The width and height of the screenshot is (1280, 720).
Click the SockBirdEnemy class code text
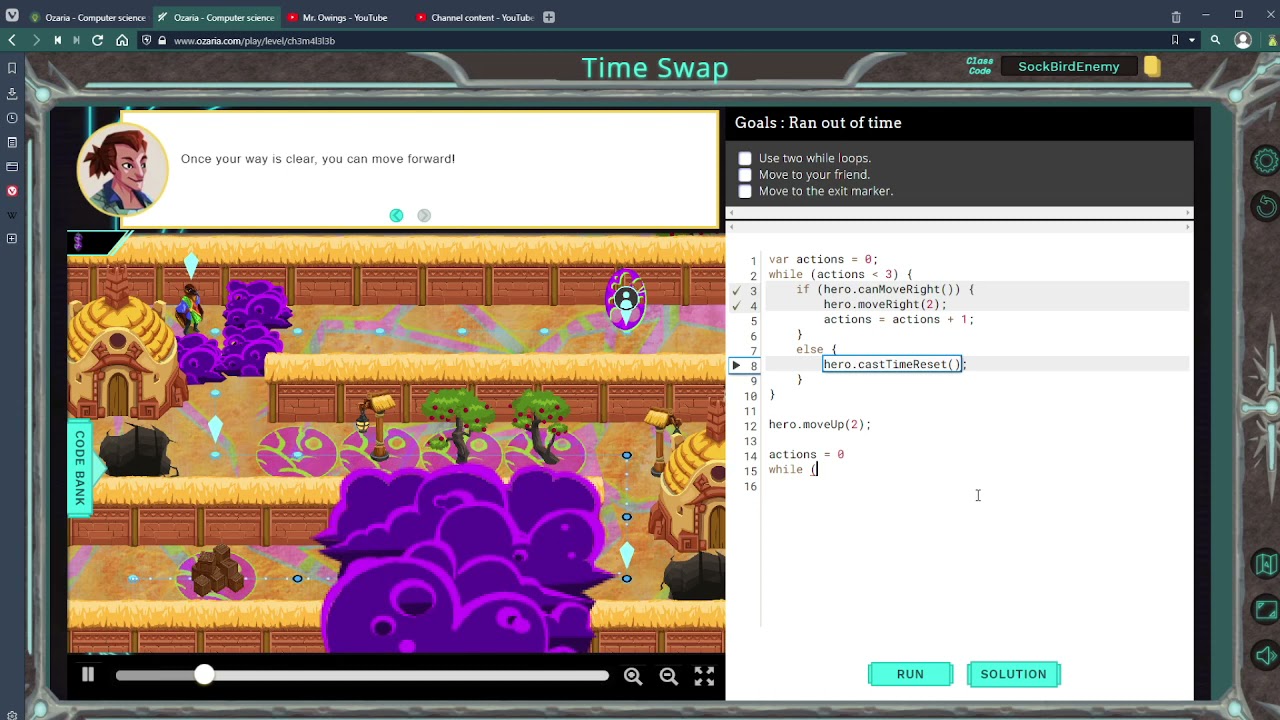1068,66
